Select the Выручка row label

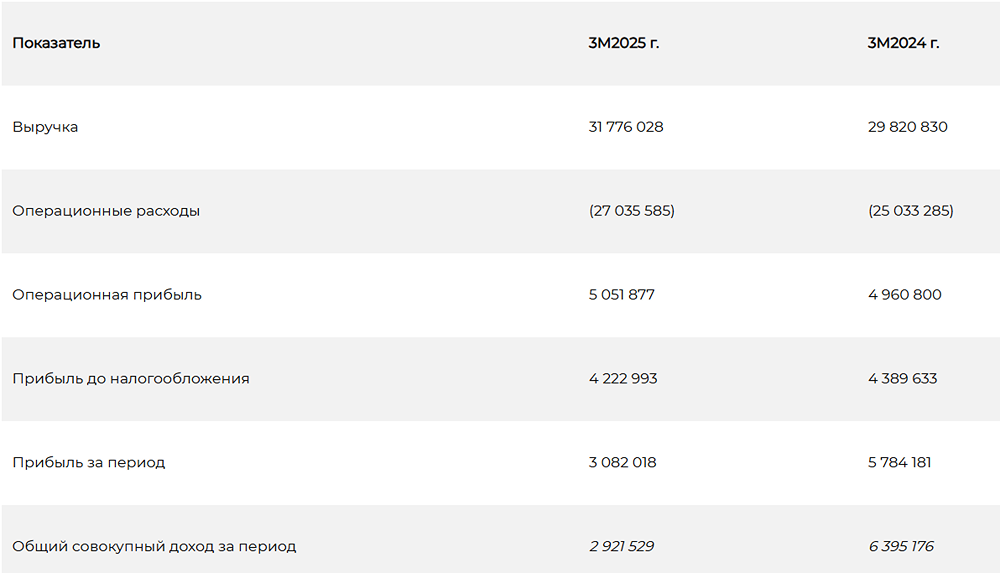pyautogui.click(x=45, y=127)
